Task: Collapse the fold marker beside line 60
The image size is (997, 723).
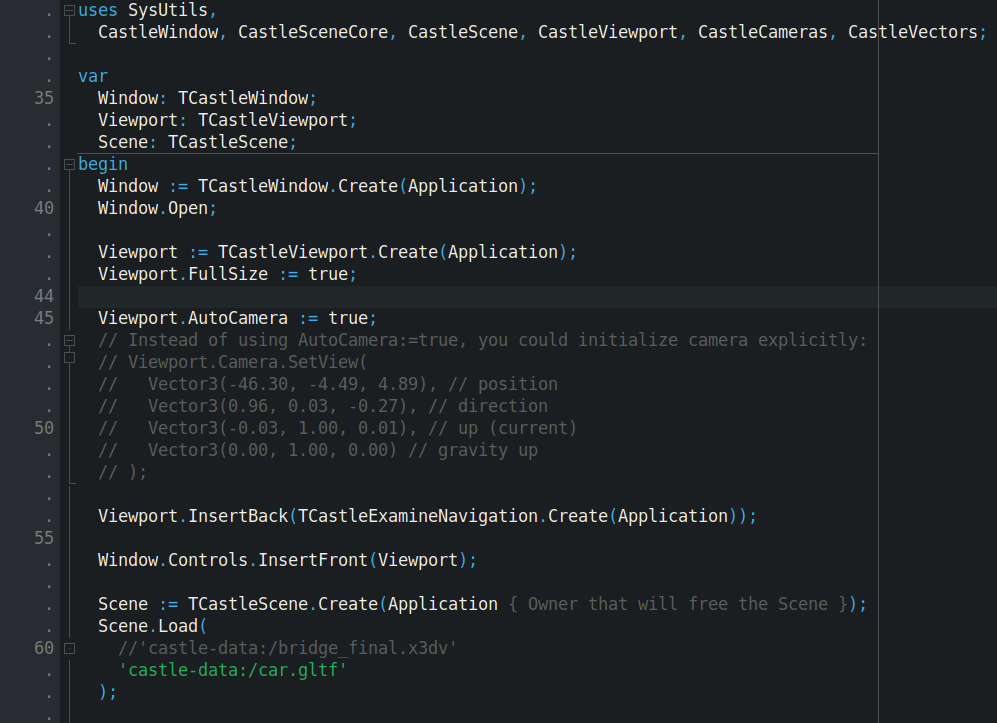Action: pyautogui.click(x=67, y=647)
